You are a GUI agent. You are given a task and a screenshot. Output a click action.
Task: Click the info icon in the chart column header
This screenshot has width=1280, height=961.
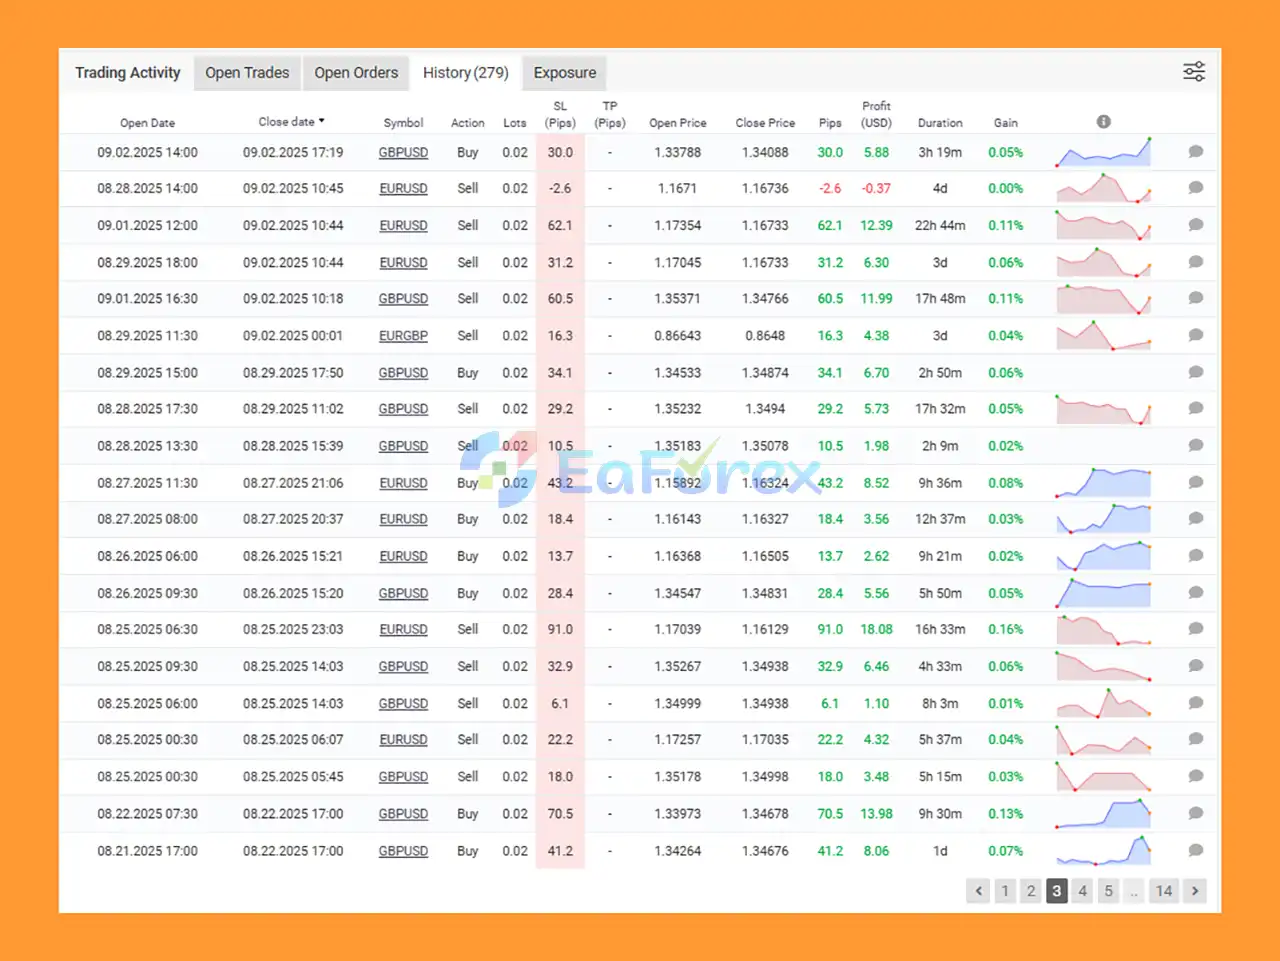point(1103,121)
